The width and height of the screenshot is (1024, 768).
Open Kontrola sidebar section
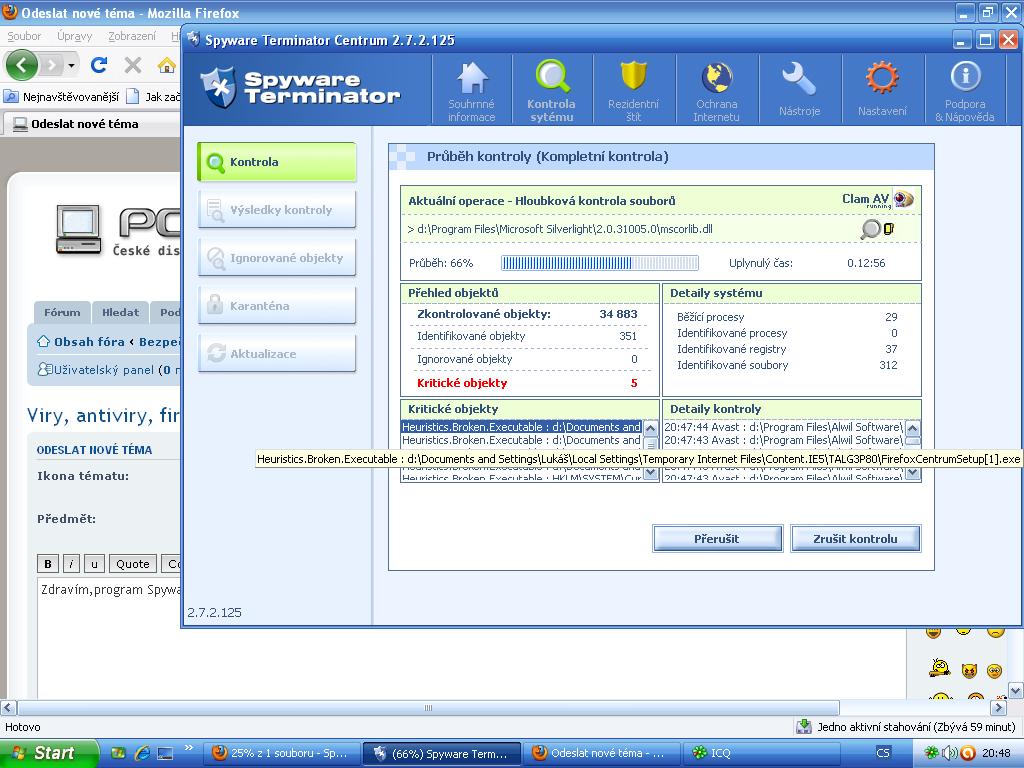(277, 162)
